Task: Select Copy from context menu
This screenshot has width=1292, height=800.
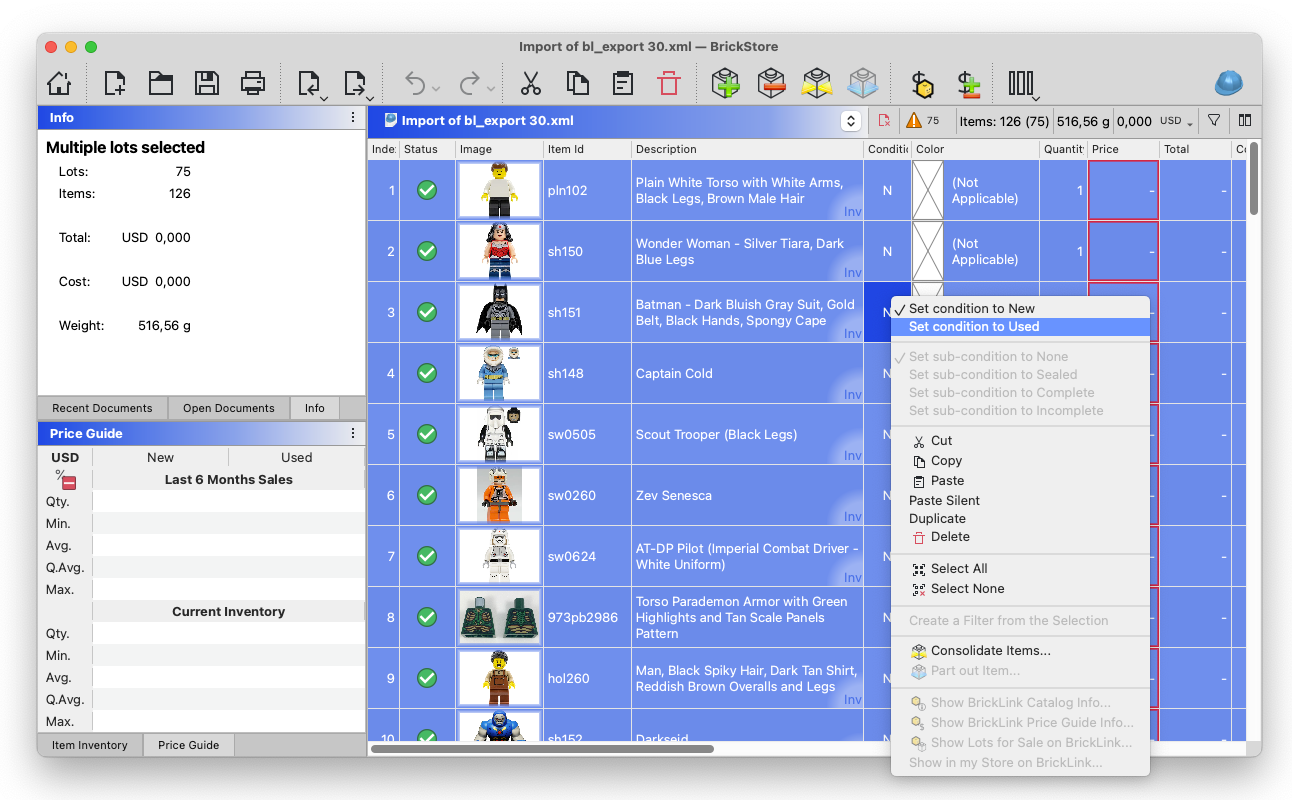Action: (1020, 461)
